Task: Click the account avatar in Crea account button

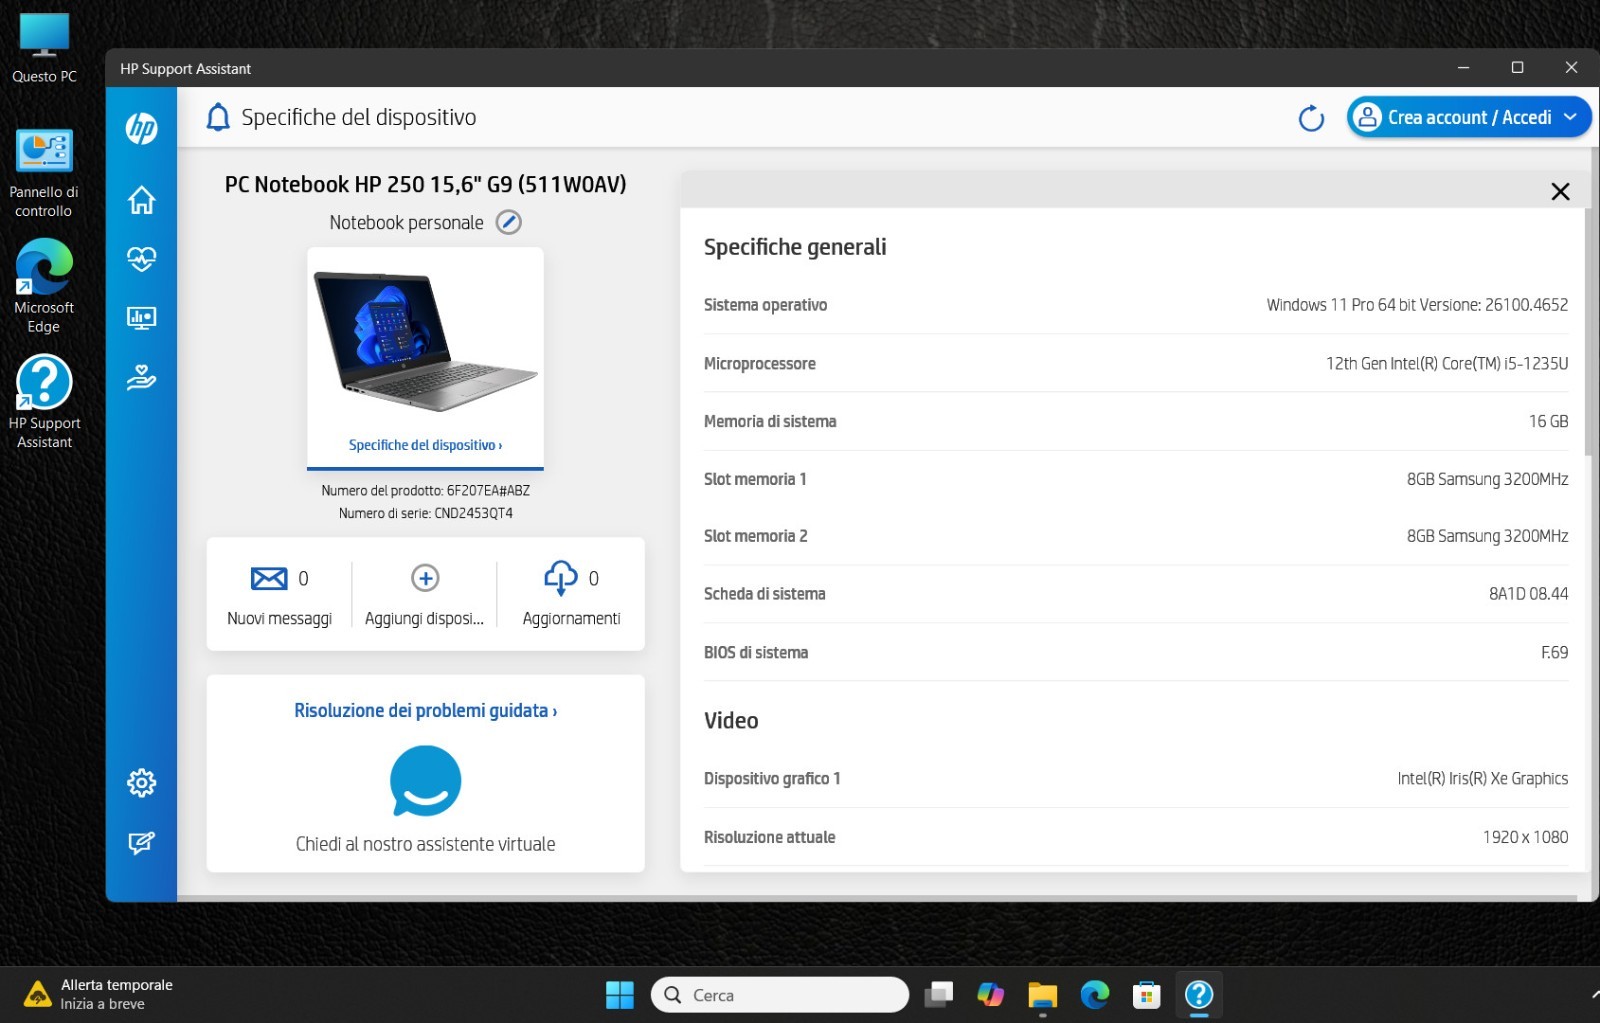Action: [x=1367, y=117]
